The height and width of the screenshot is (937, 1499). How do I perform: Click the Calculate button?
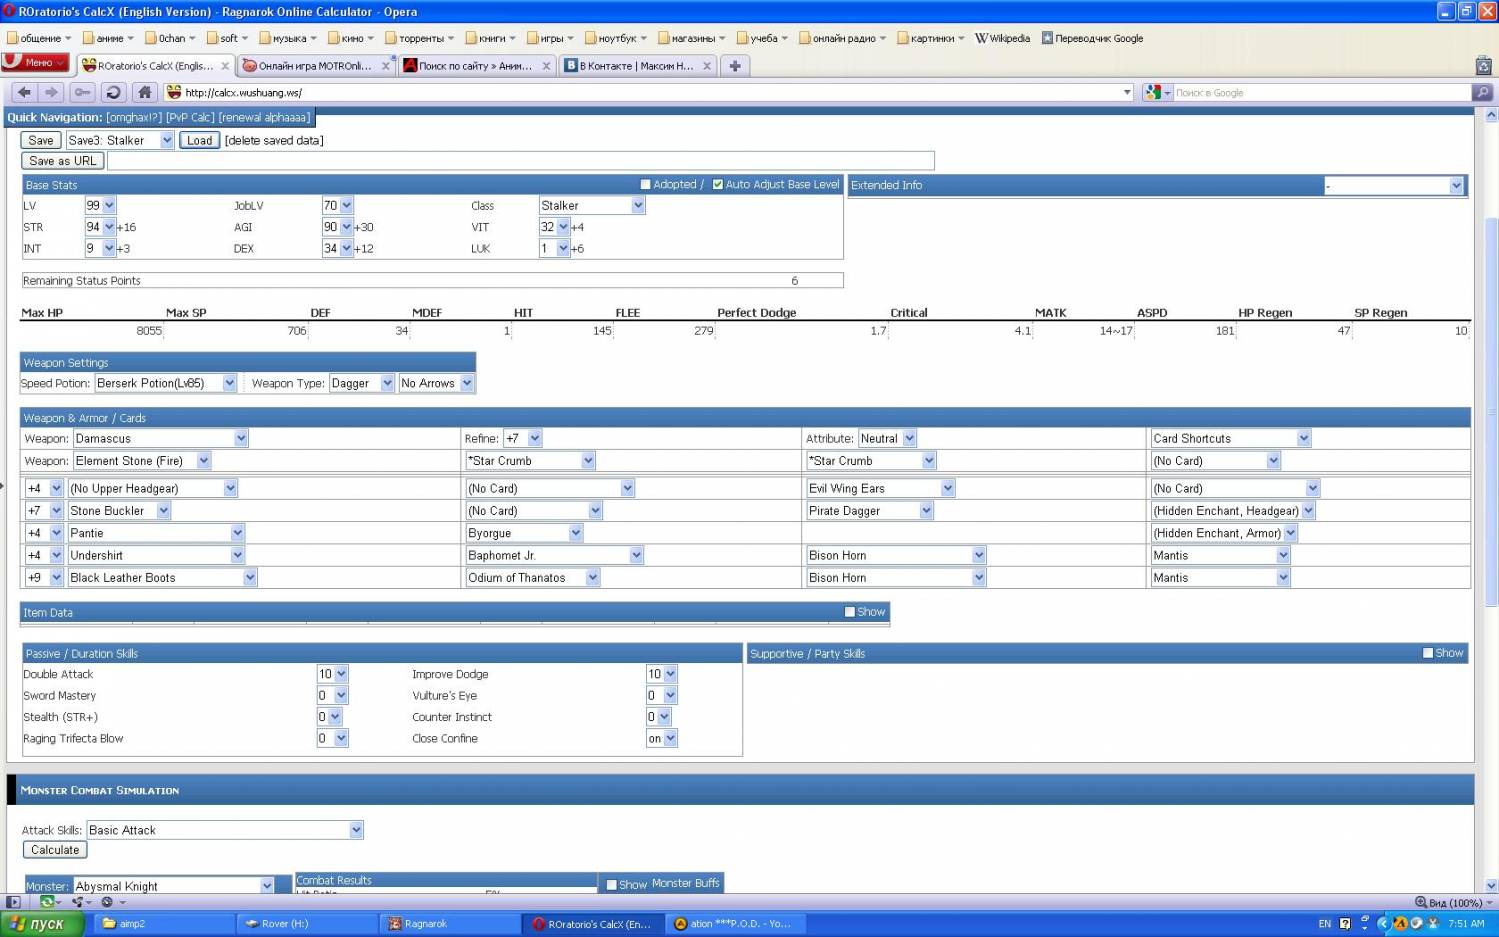55,850
